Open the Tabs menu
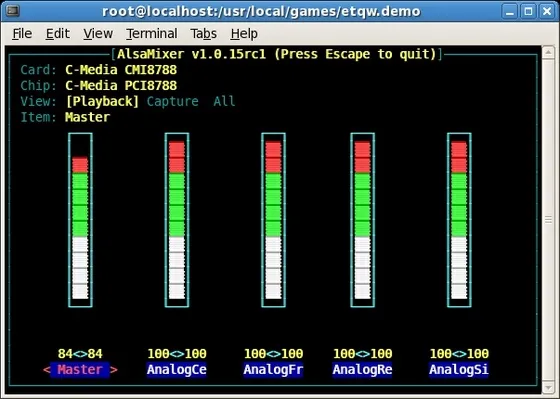Viewport: 560px width, 399px height. pyautogui.click(x=204, y=34)
